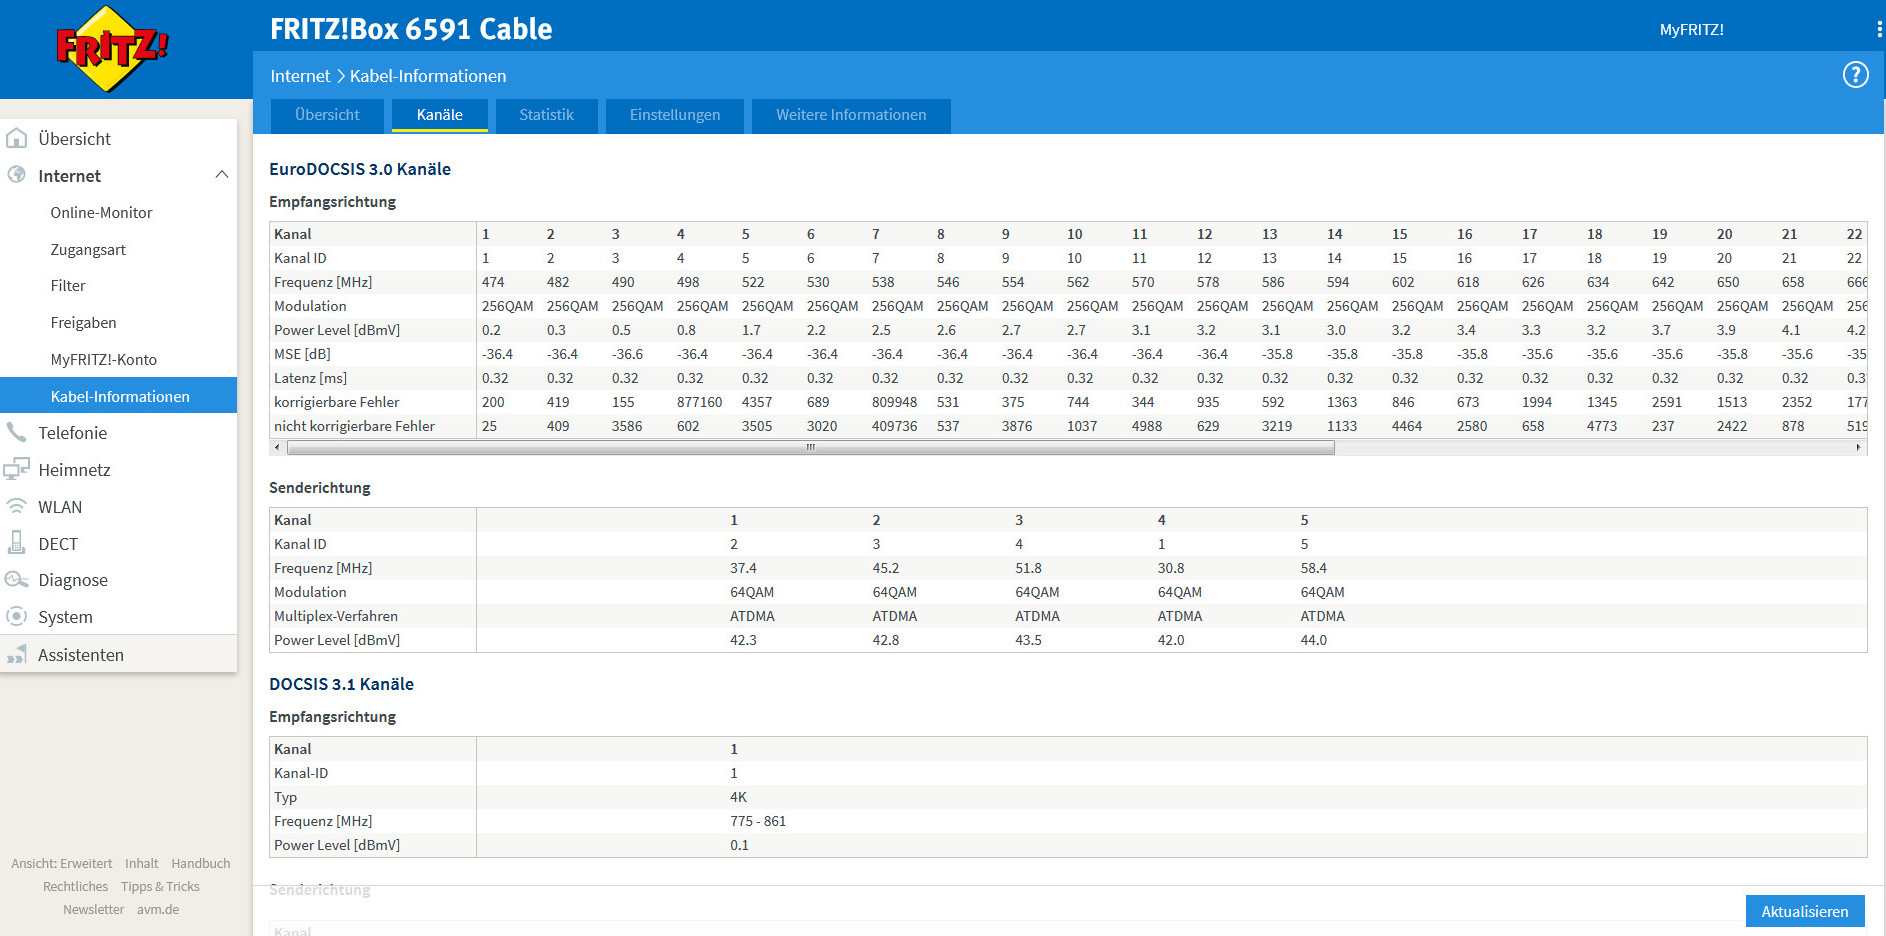The image size is (1886, 936).
Task: Open Freigaben in the sidebar
Action: point(83,323)
